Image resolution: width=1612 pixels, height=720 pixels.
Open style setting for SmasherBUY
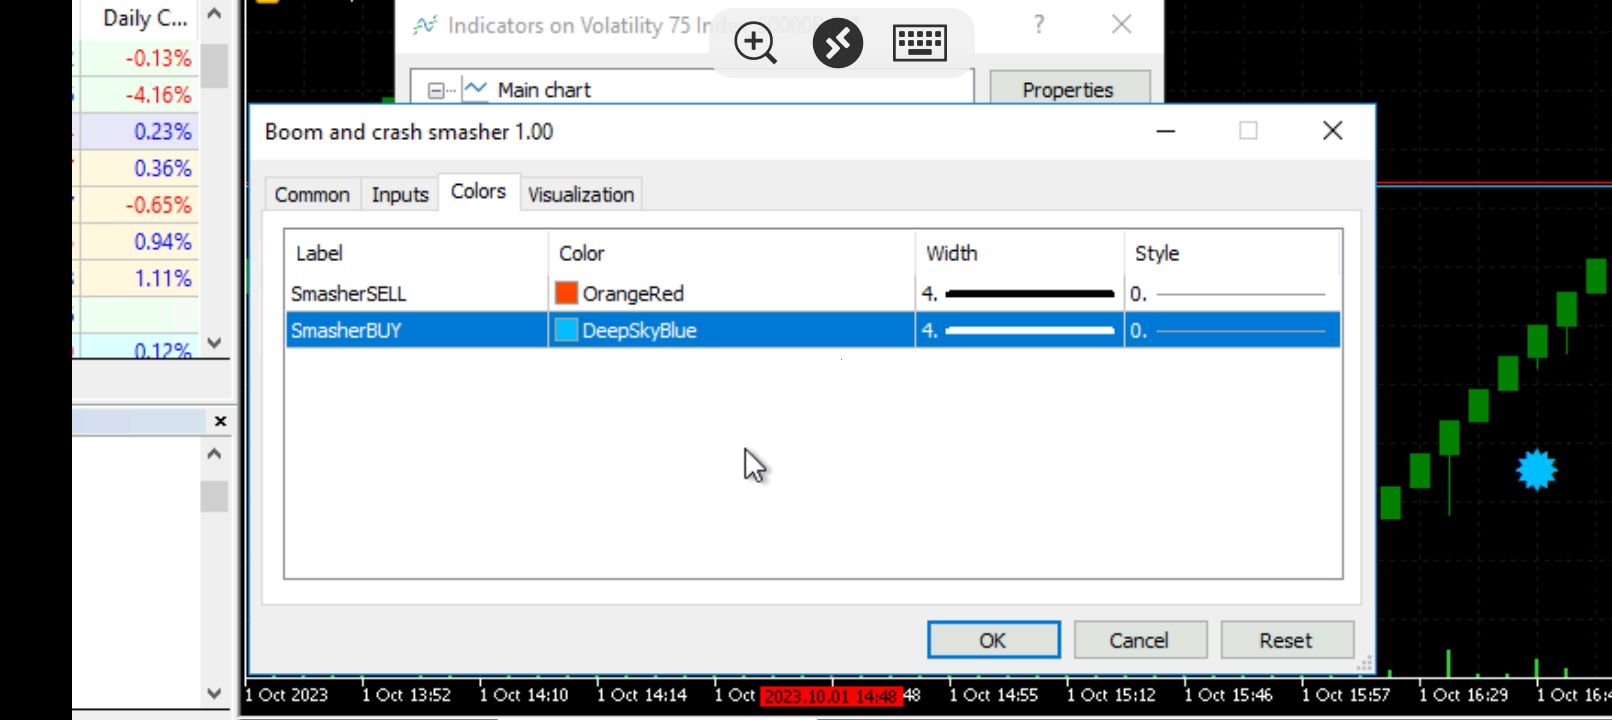tap(1232, 330)
